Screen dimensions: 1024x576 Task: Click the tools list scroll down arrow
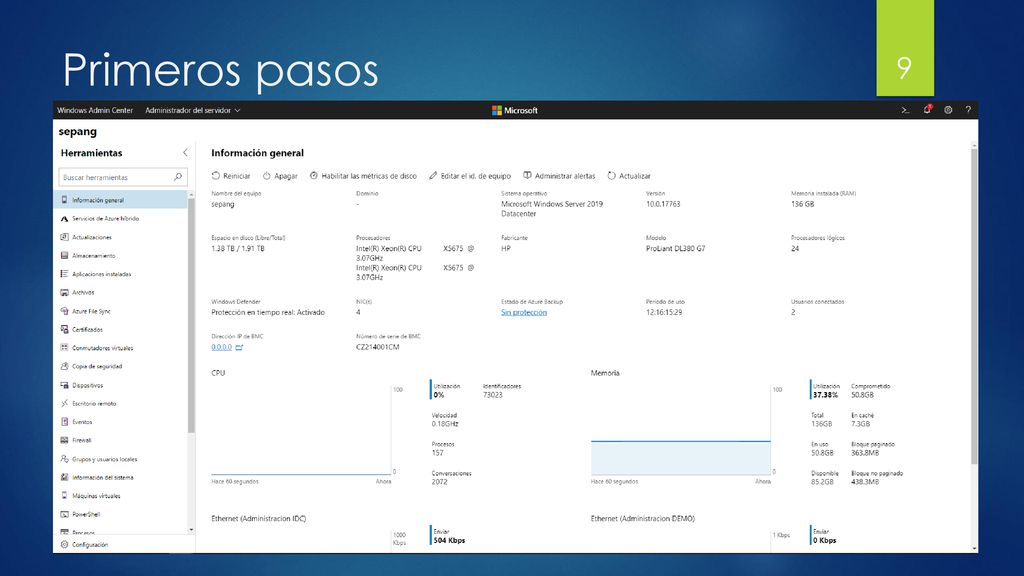tap(191, 530)
